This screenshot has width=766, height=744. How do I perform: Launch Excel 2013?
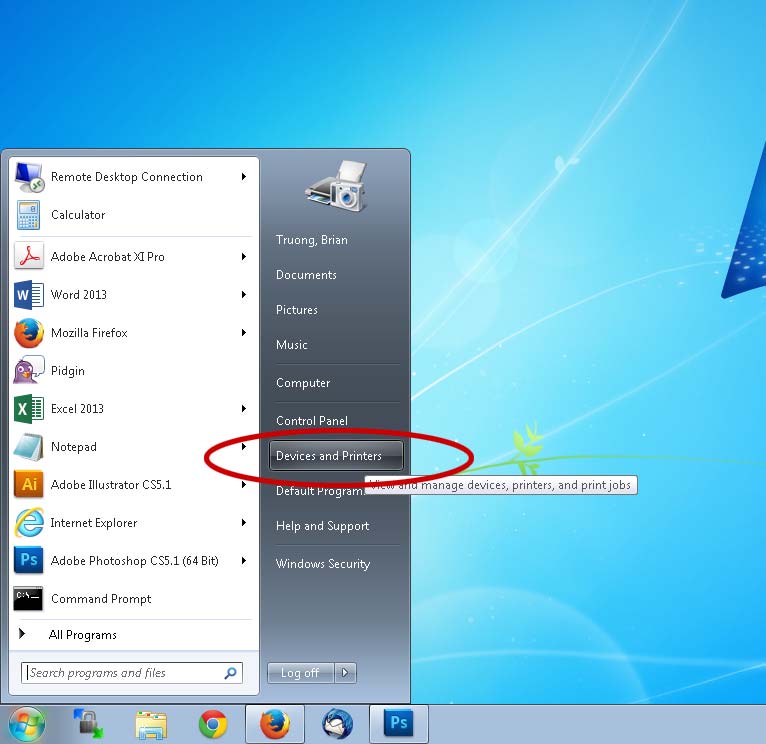pos(77,409)
